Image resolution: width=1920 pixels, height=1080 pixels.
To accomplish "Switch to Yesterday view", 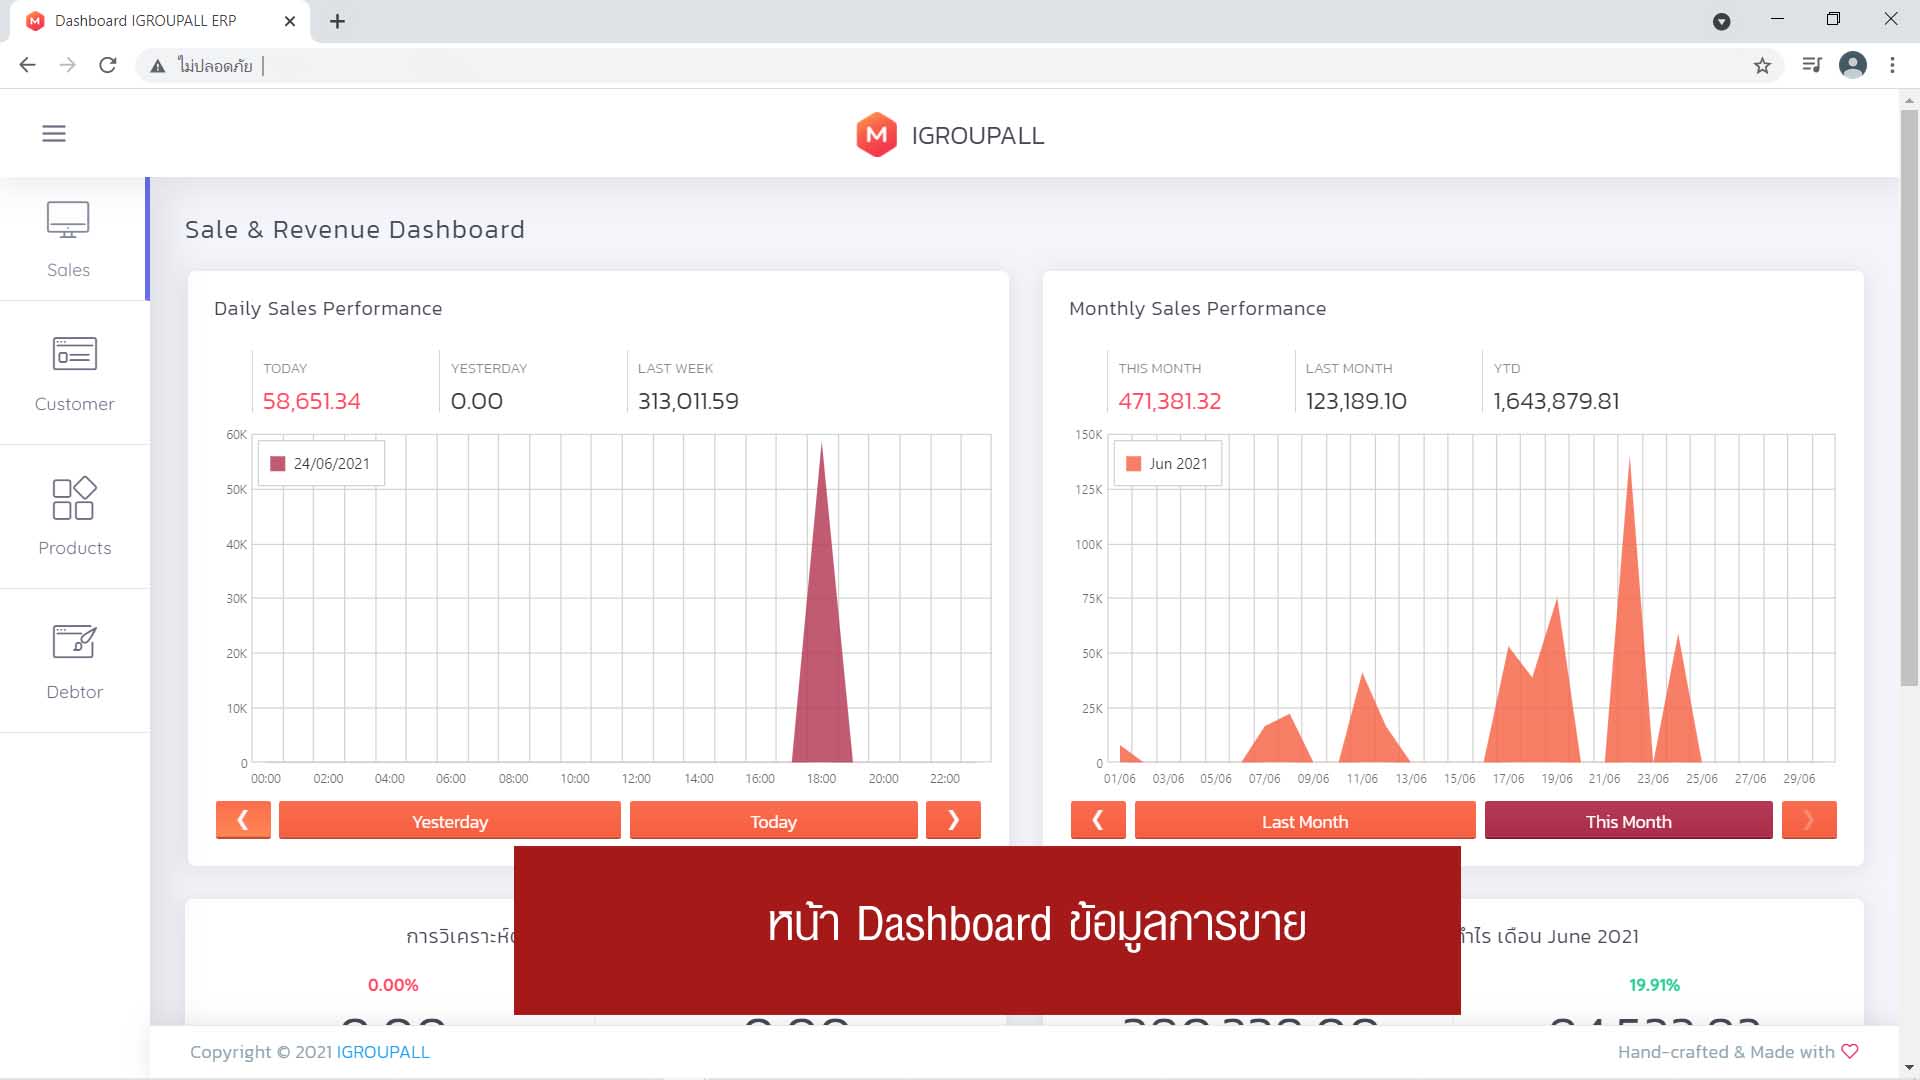I will point(450,820).
